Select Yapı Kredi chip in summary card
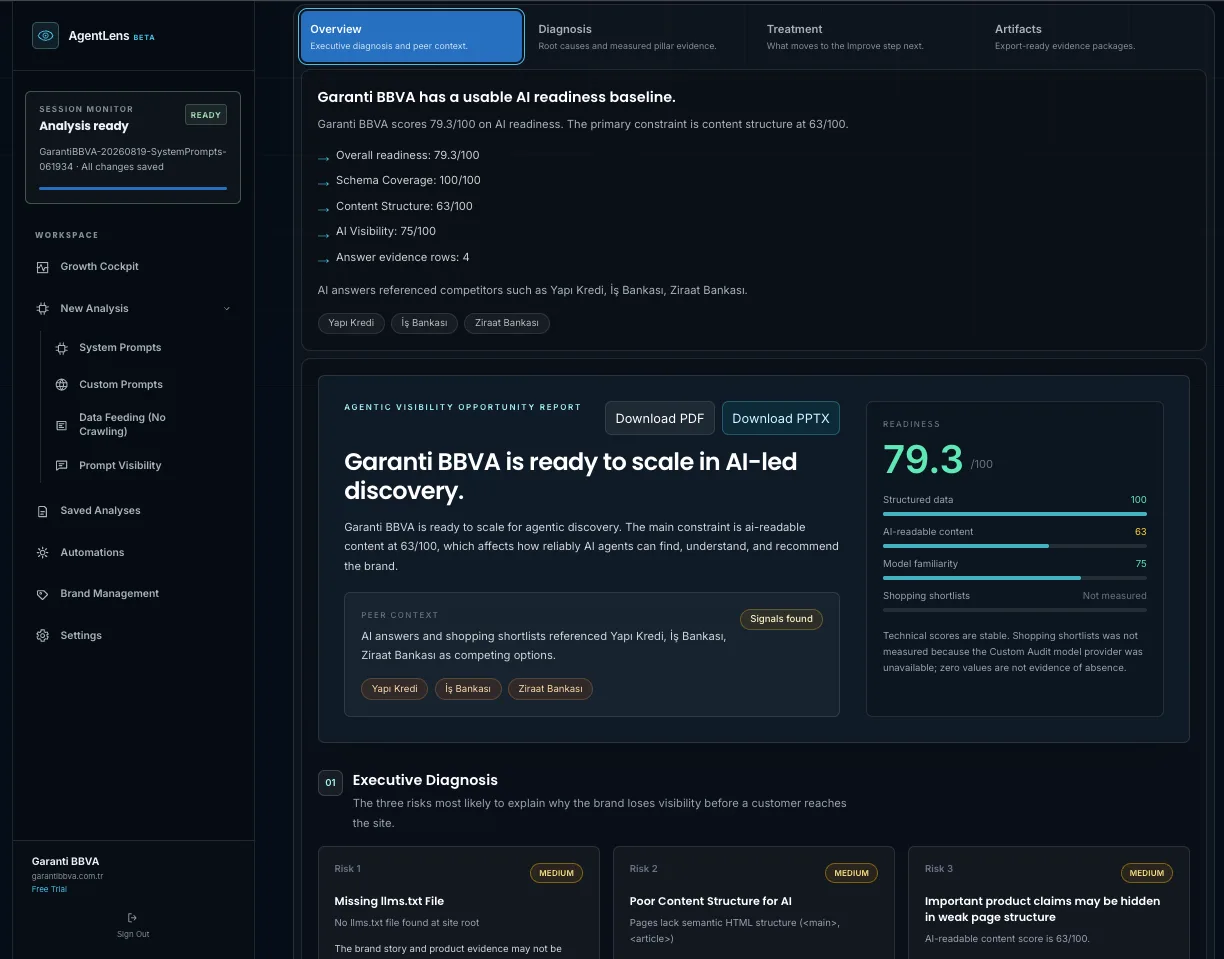Image resolution: width=1224 pixels, height=959 pixels. pyautogui.click(x=351, y=323)
